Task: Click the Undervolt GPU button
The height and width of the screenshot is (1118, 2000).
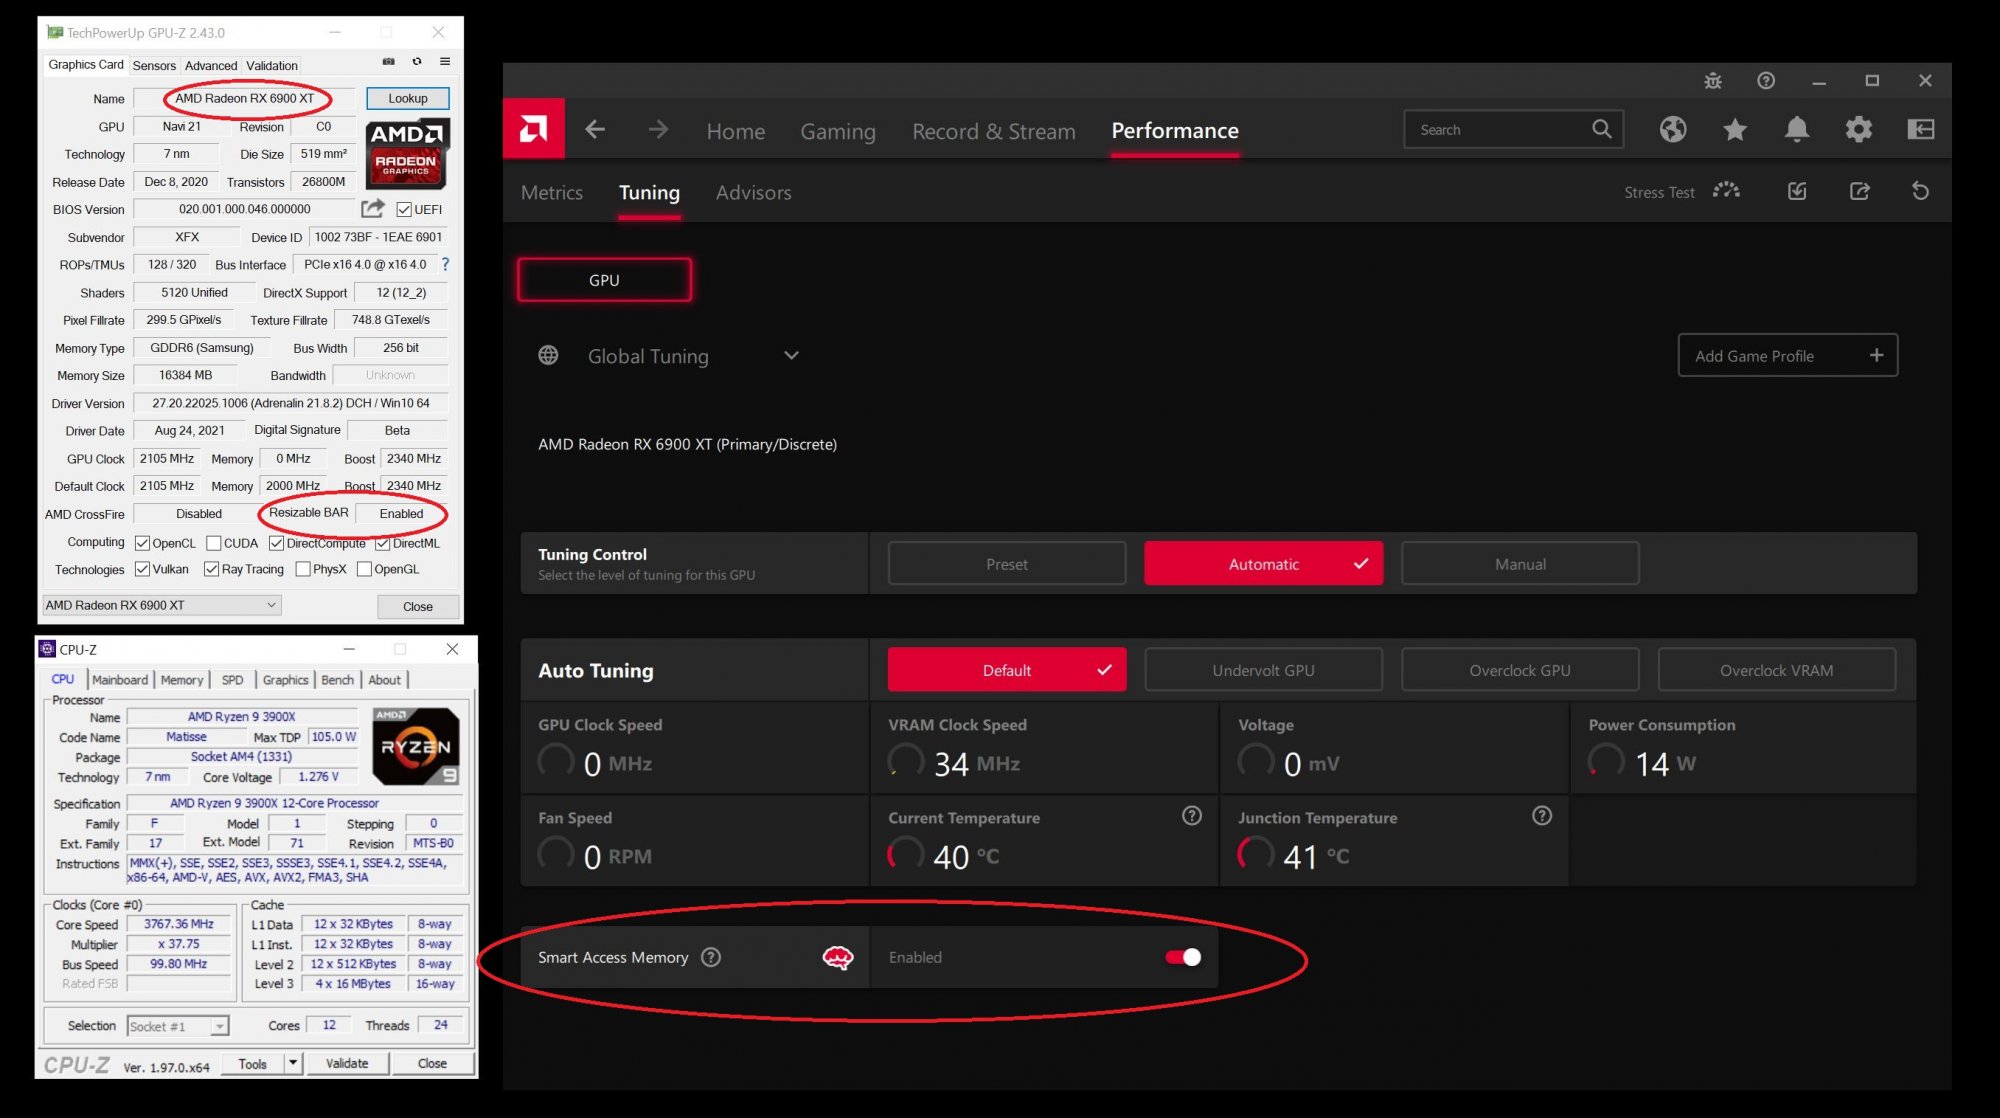Action: pos(1262,669)
